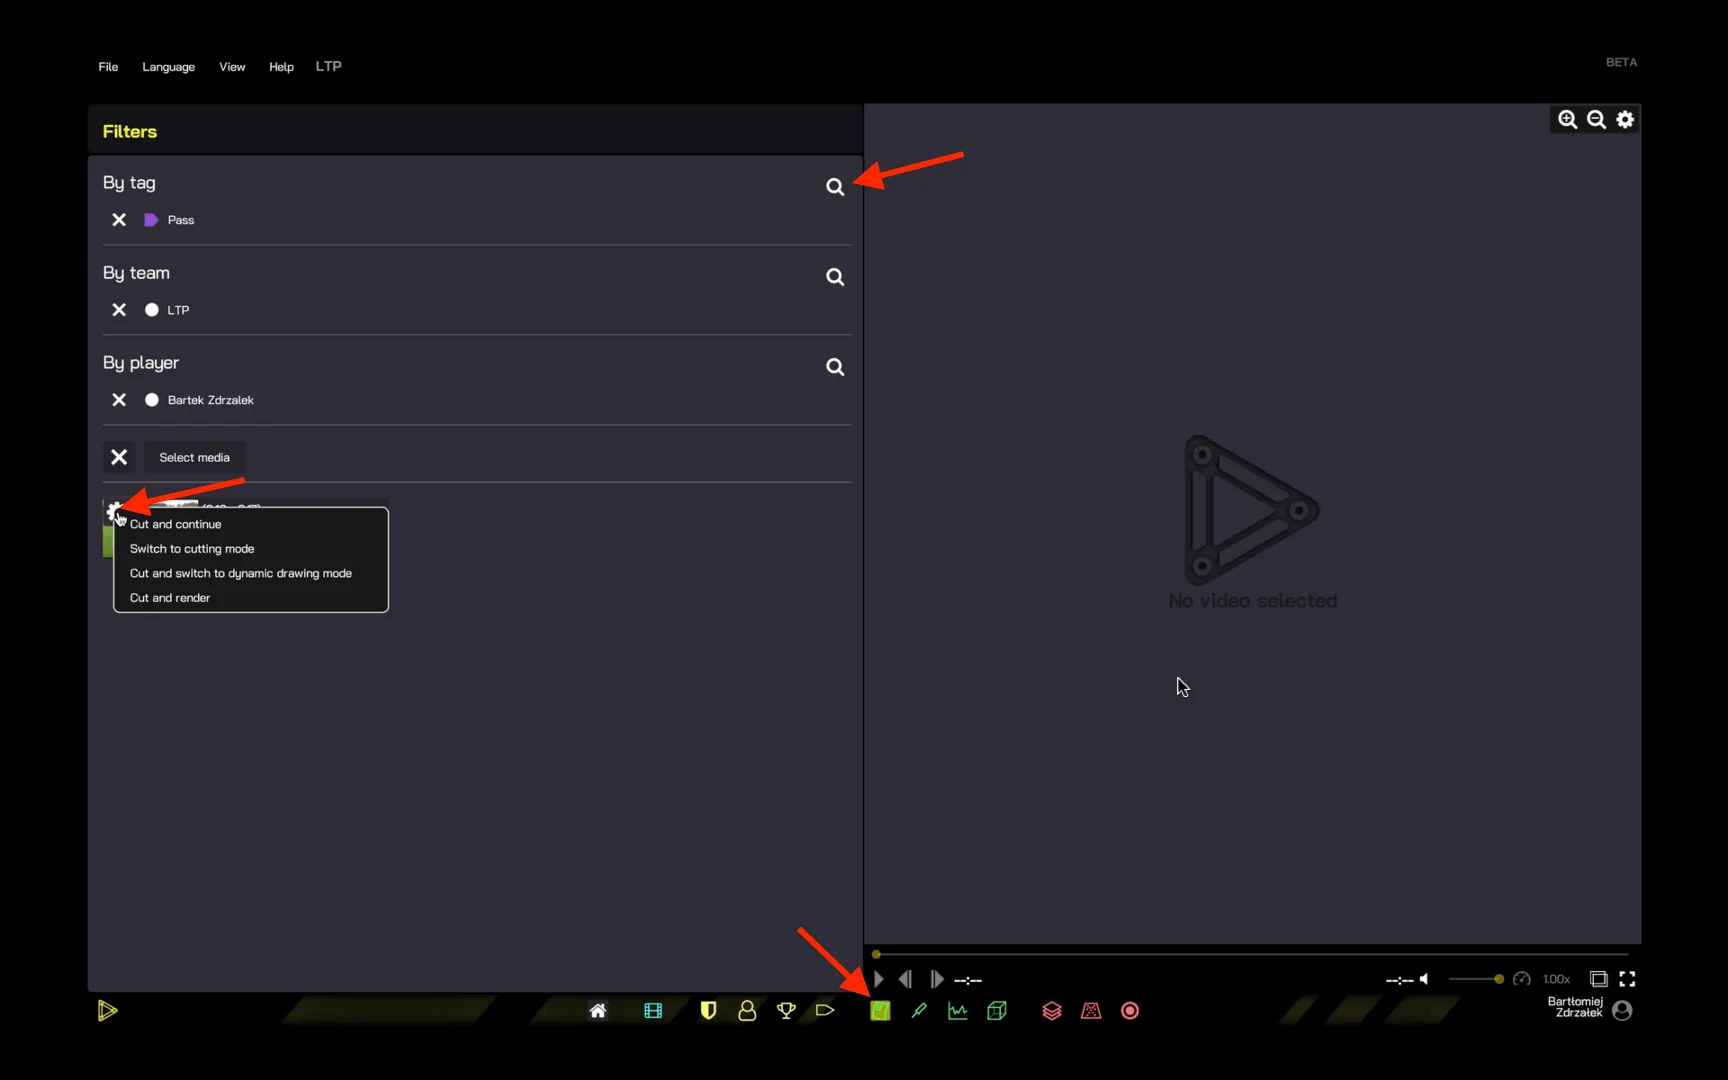
Task: Remove the Pass tag filter
Action: (x=119, y=220)
